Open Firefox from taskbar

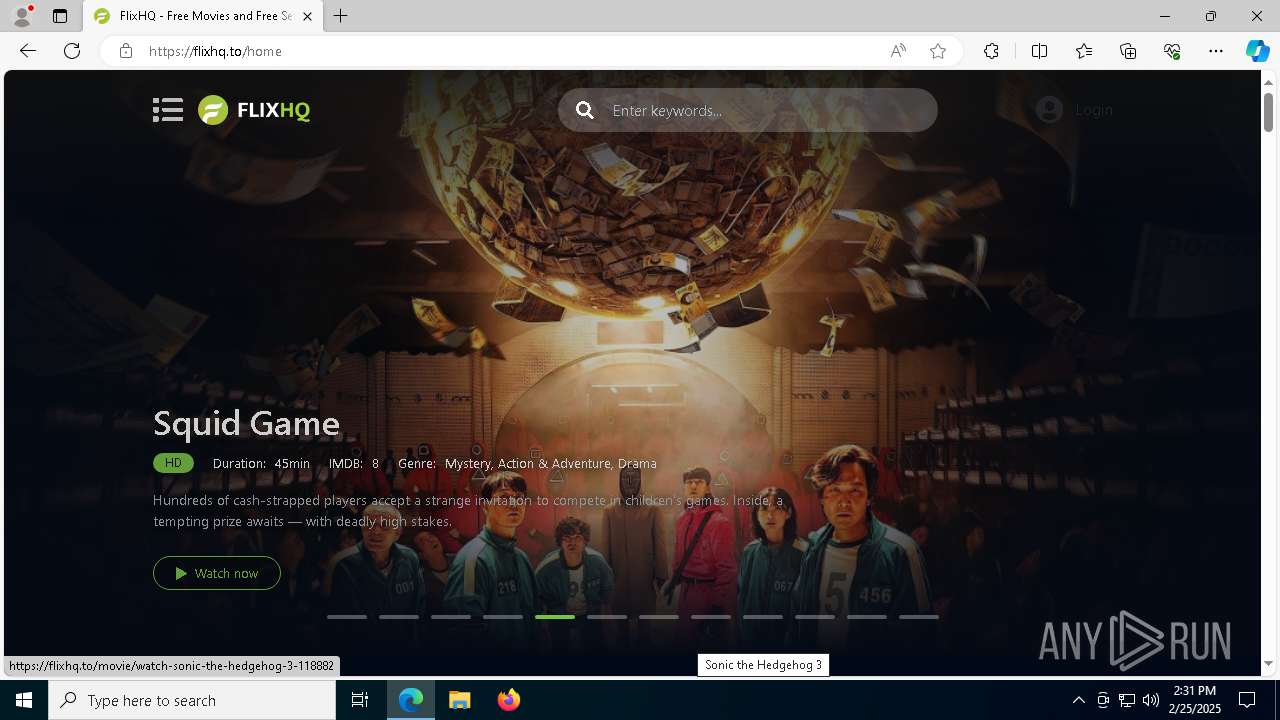508,700
